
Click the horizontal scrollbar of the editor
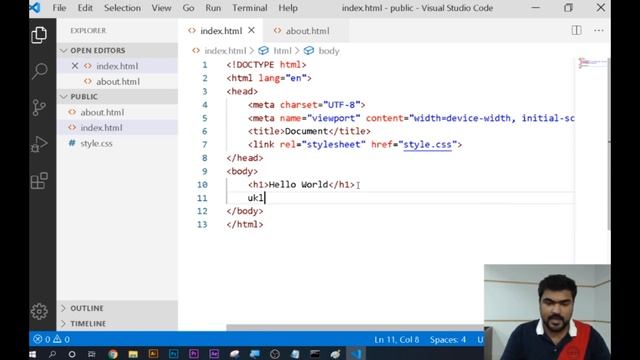(x=355, y=328)
